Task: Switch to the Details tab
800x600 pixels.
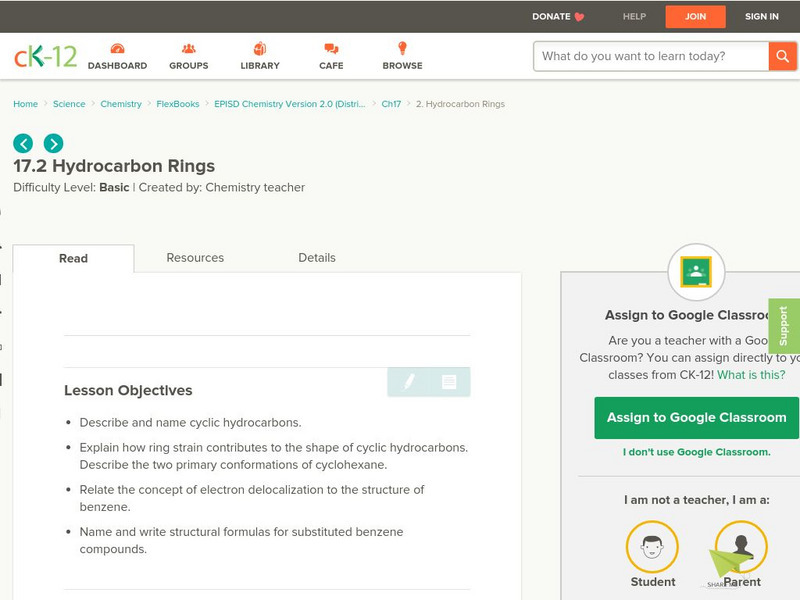Action: click(317, 258)
